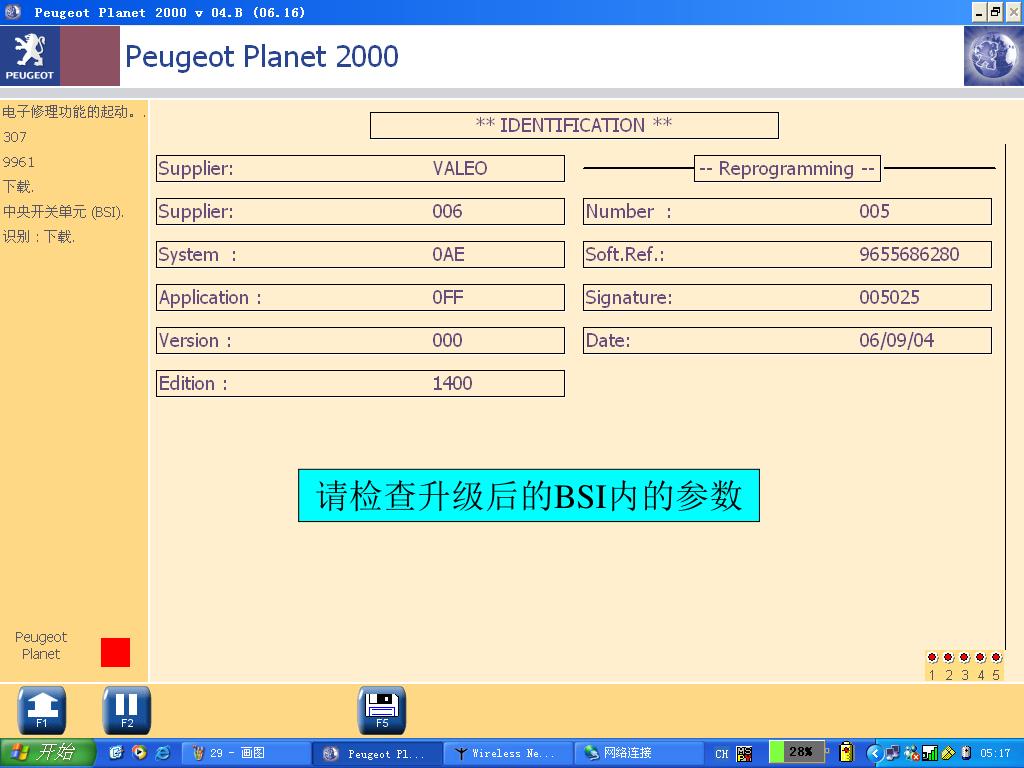Open the Wireless Ne... taskbar window

coord(508,754)
